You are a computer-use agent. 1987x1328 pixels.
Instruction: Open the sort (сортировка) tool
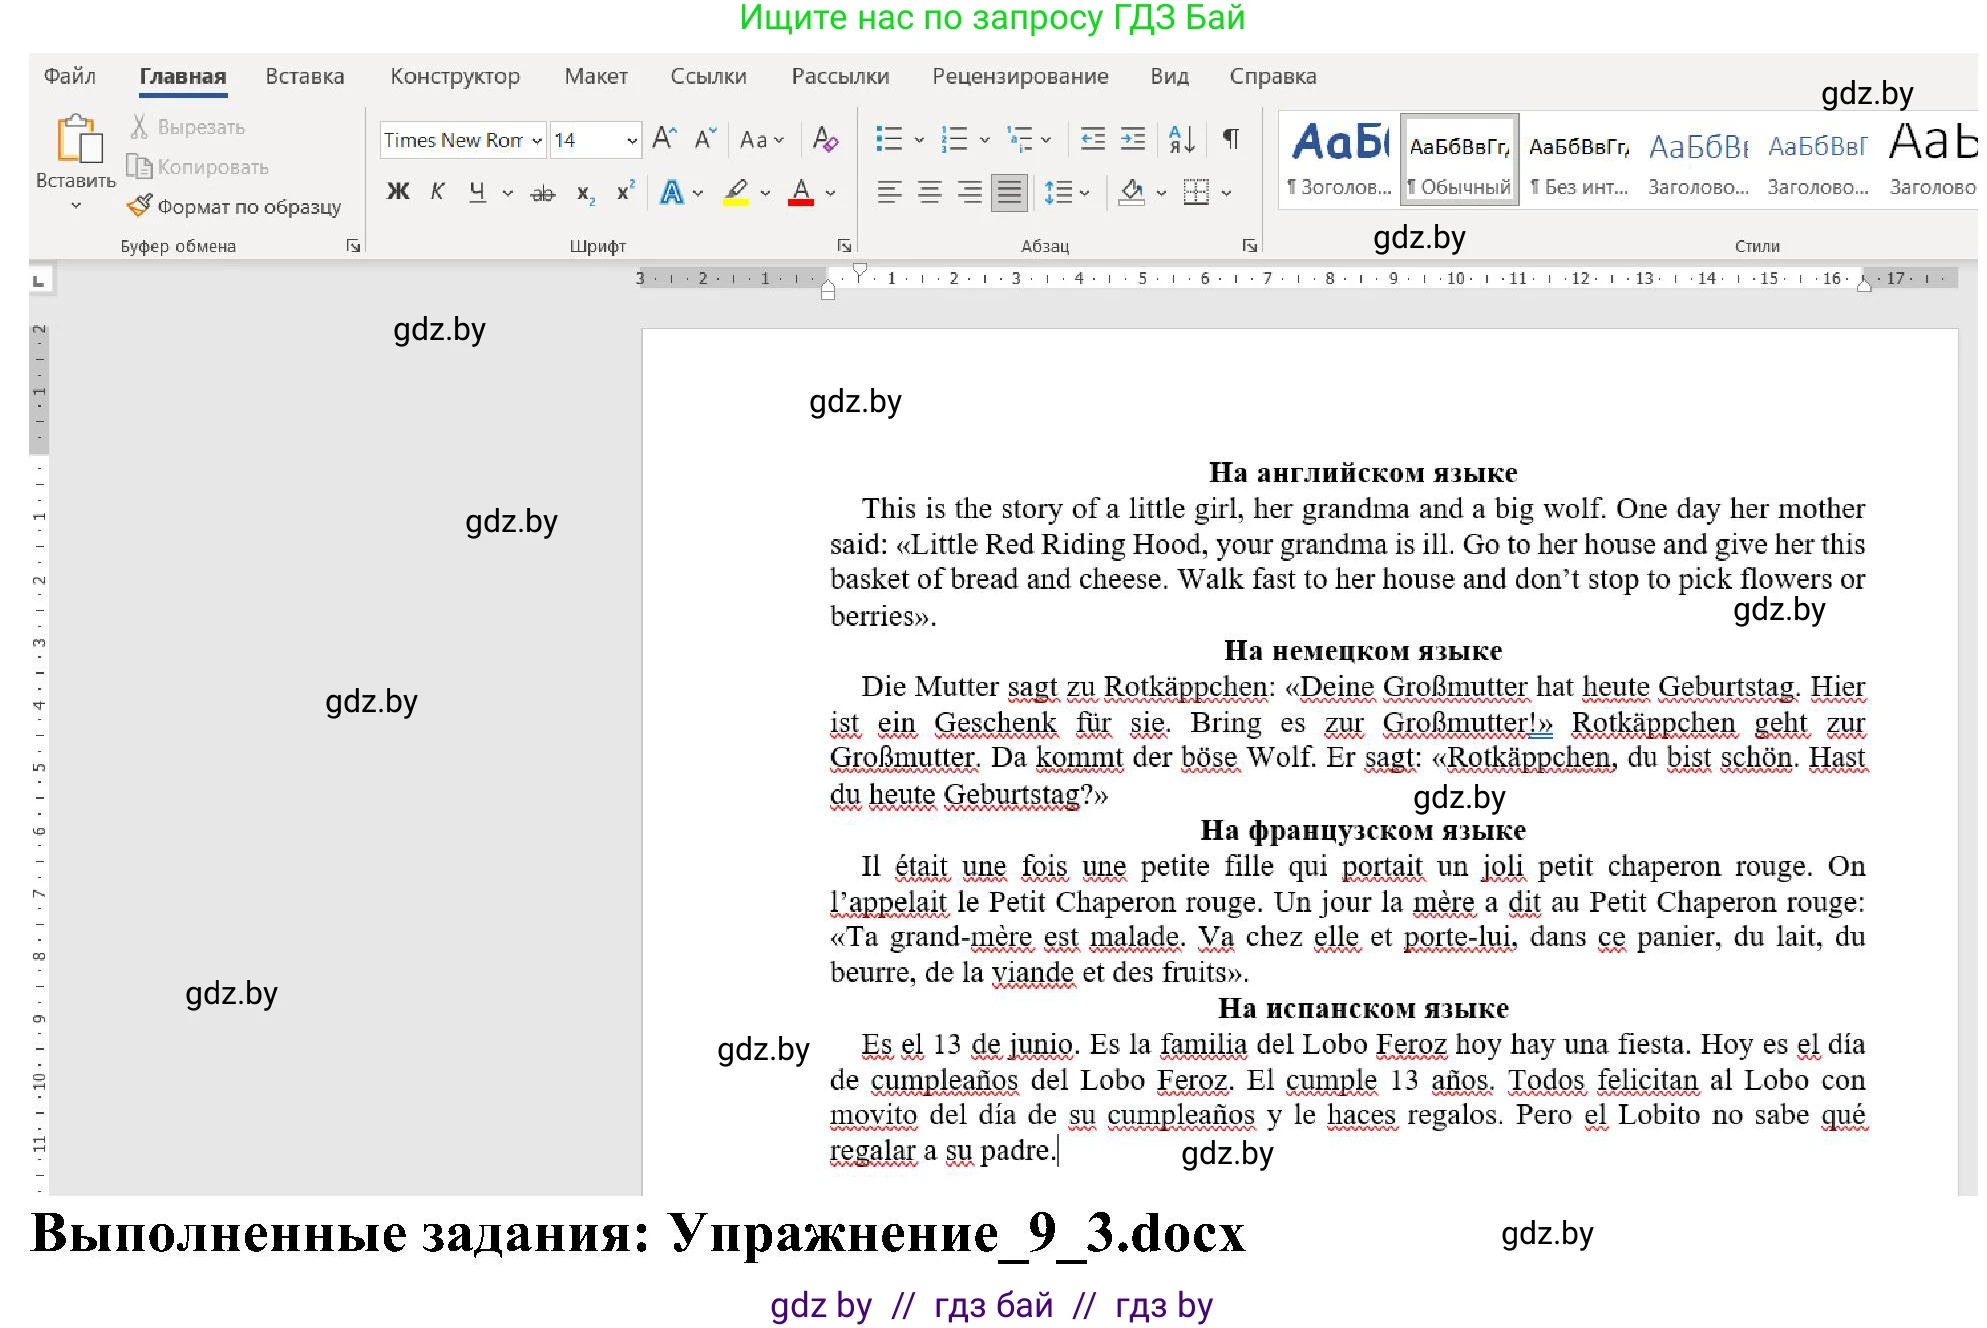tap(1180, 140)
